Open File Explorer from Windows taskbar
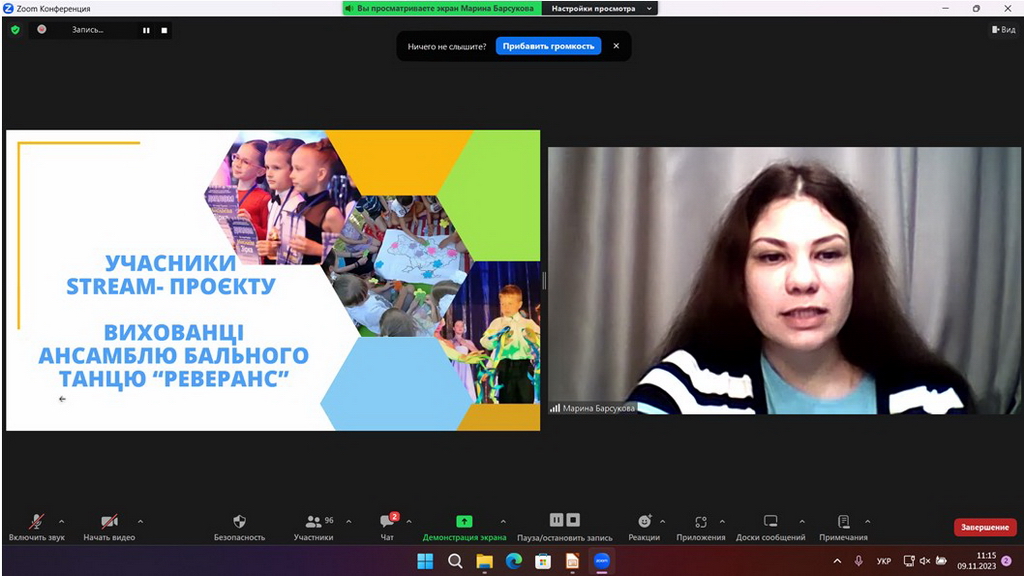The height and width of the screenshot is (576, 1024). tap(484, 561)
